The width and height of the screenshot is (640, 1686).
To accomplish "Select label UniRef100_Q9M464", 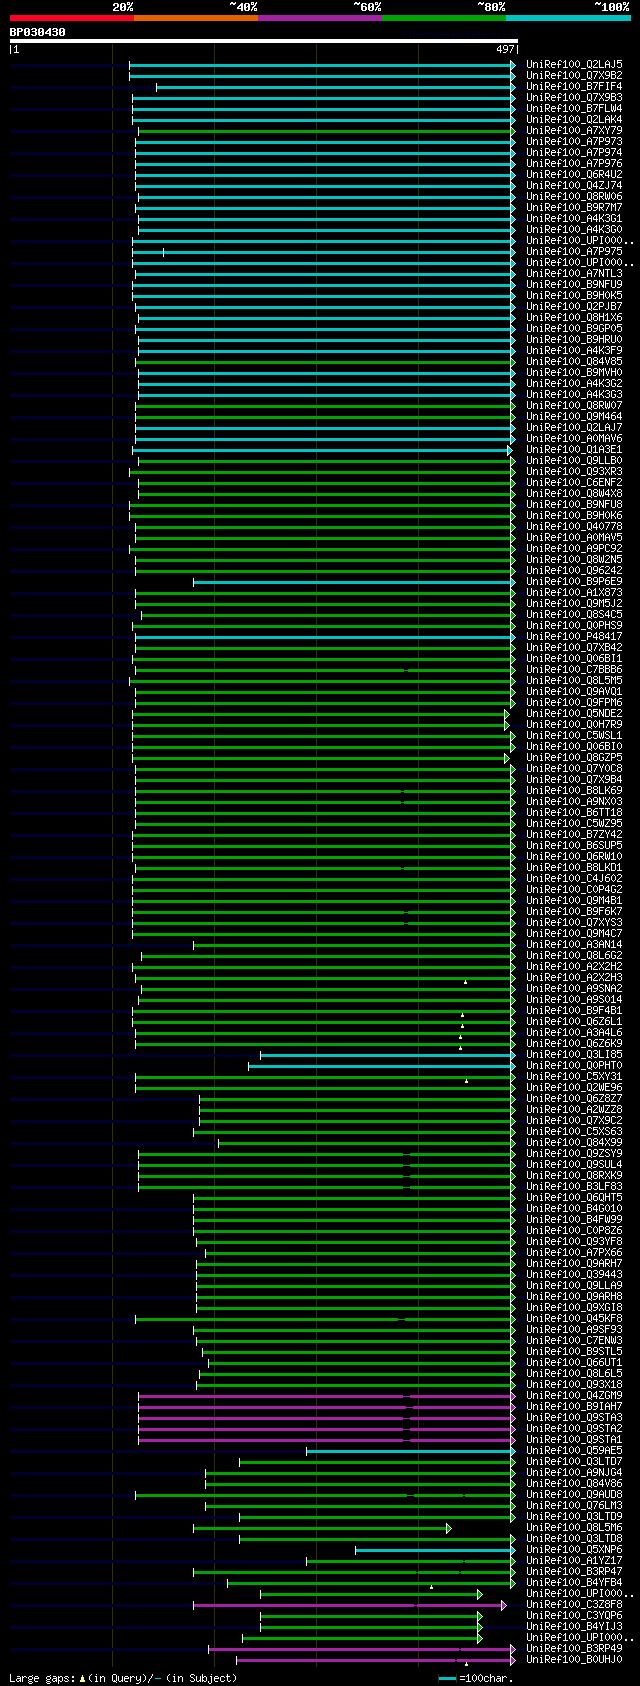I will tap(574, 416).
